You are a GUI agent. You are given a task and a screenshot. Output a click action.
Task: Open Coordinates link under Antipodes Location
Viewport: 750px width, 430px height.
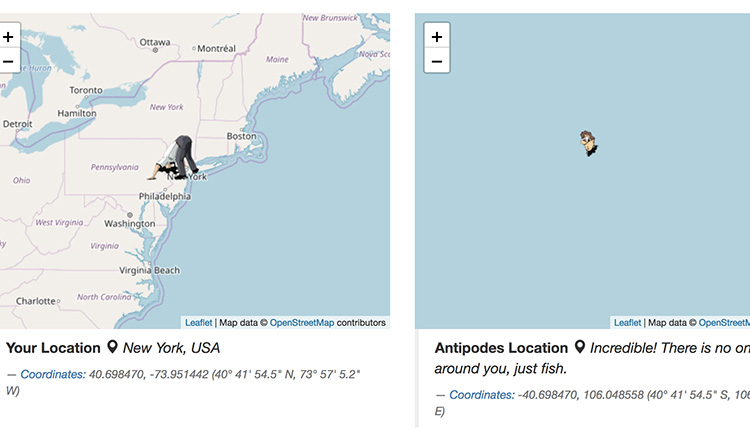(482, 395)
